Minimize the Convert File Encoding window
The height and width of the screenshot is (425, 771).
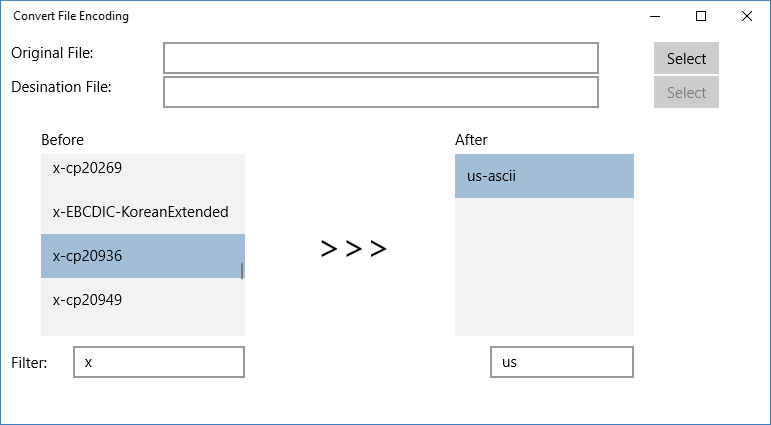coord(655,16)
